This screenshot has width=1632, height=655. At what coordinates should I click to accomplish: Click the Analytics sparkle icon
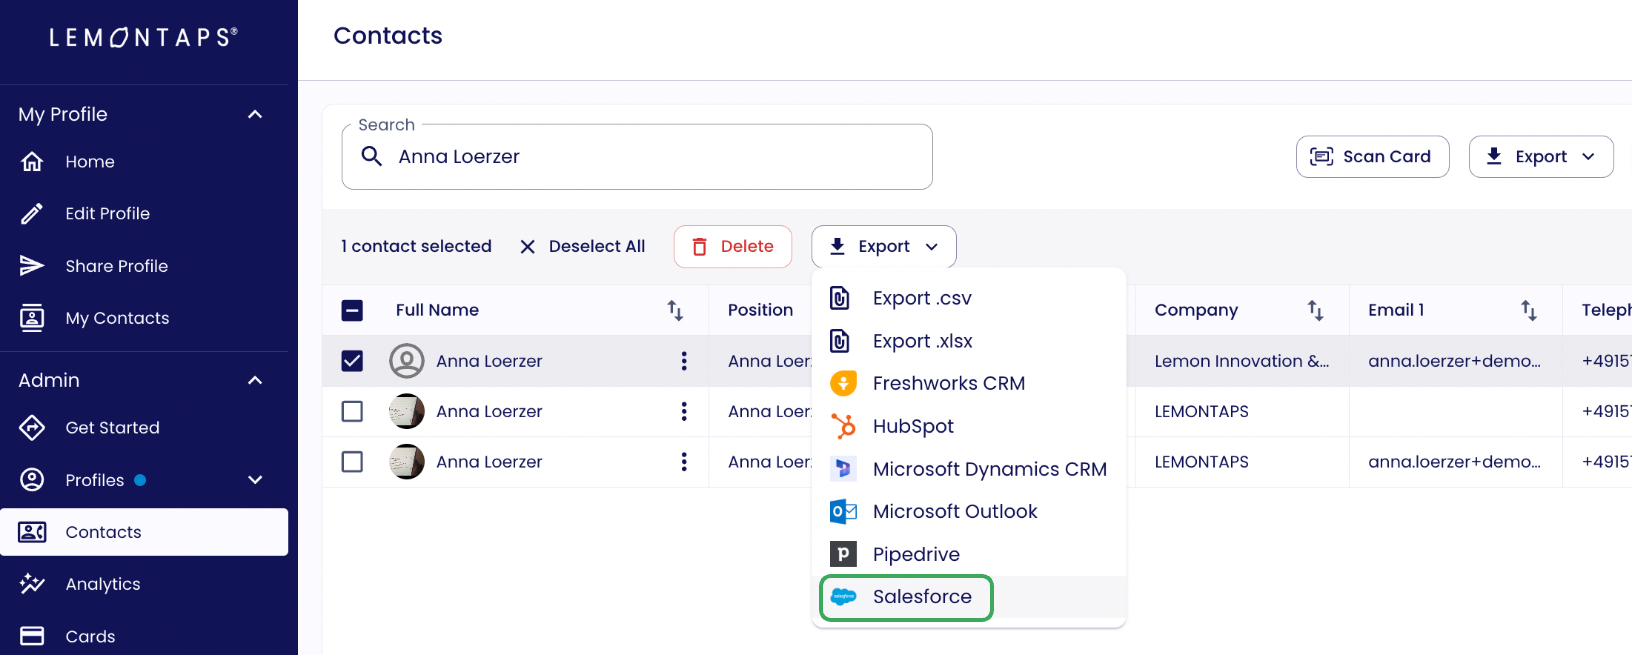pyautogui.click(x=32, y=584)
